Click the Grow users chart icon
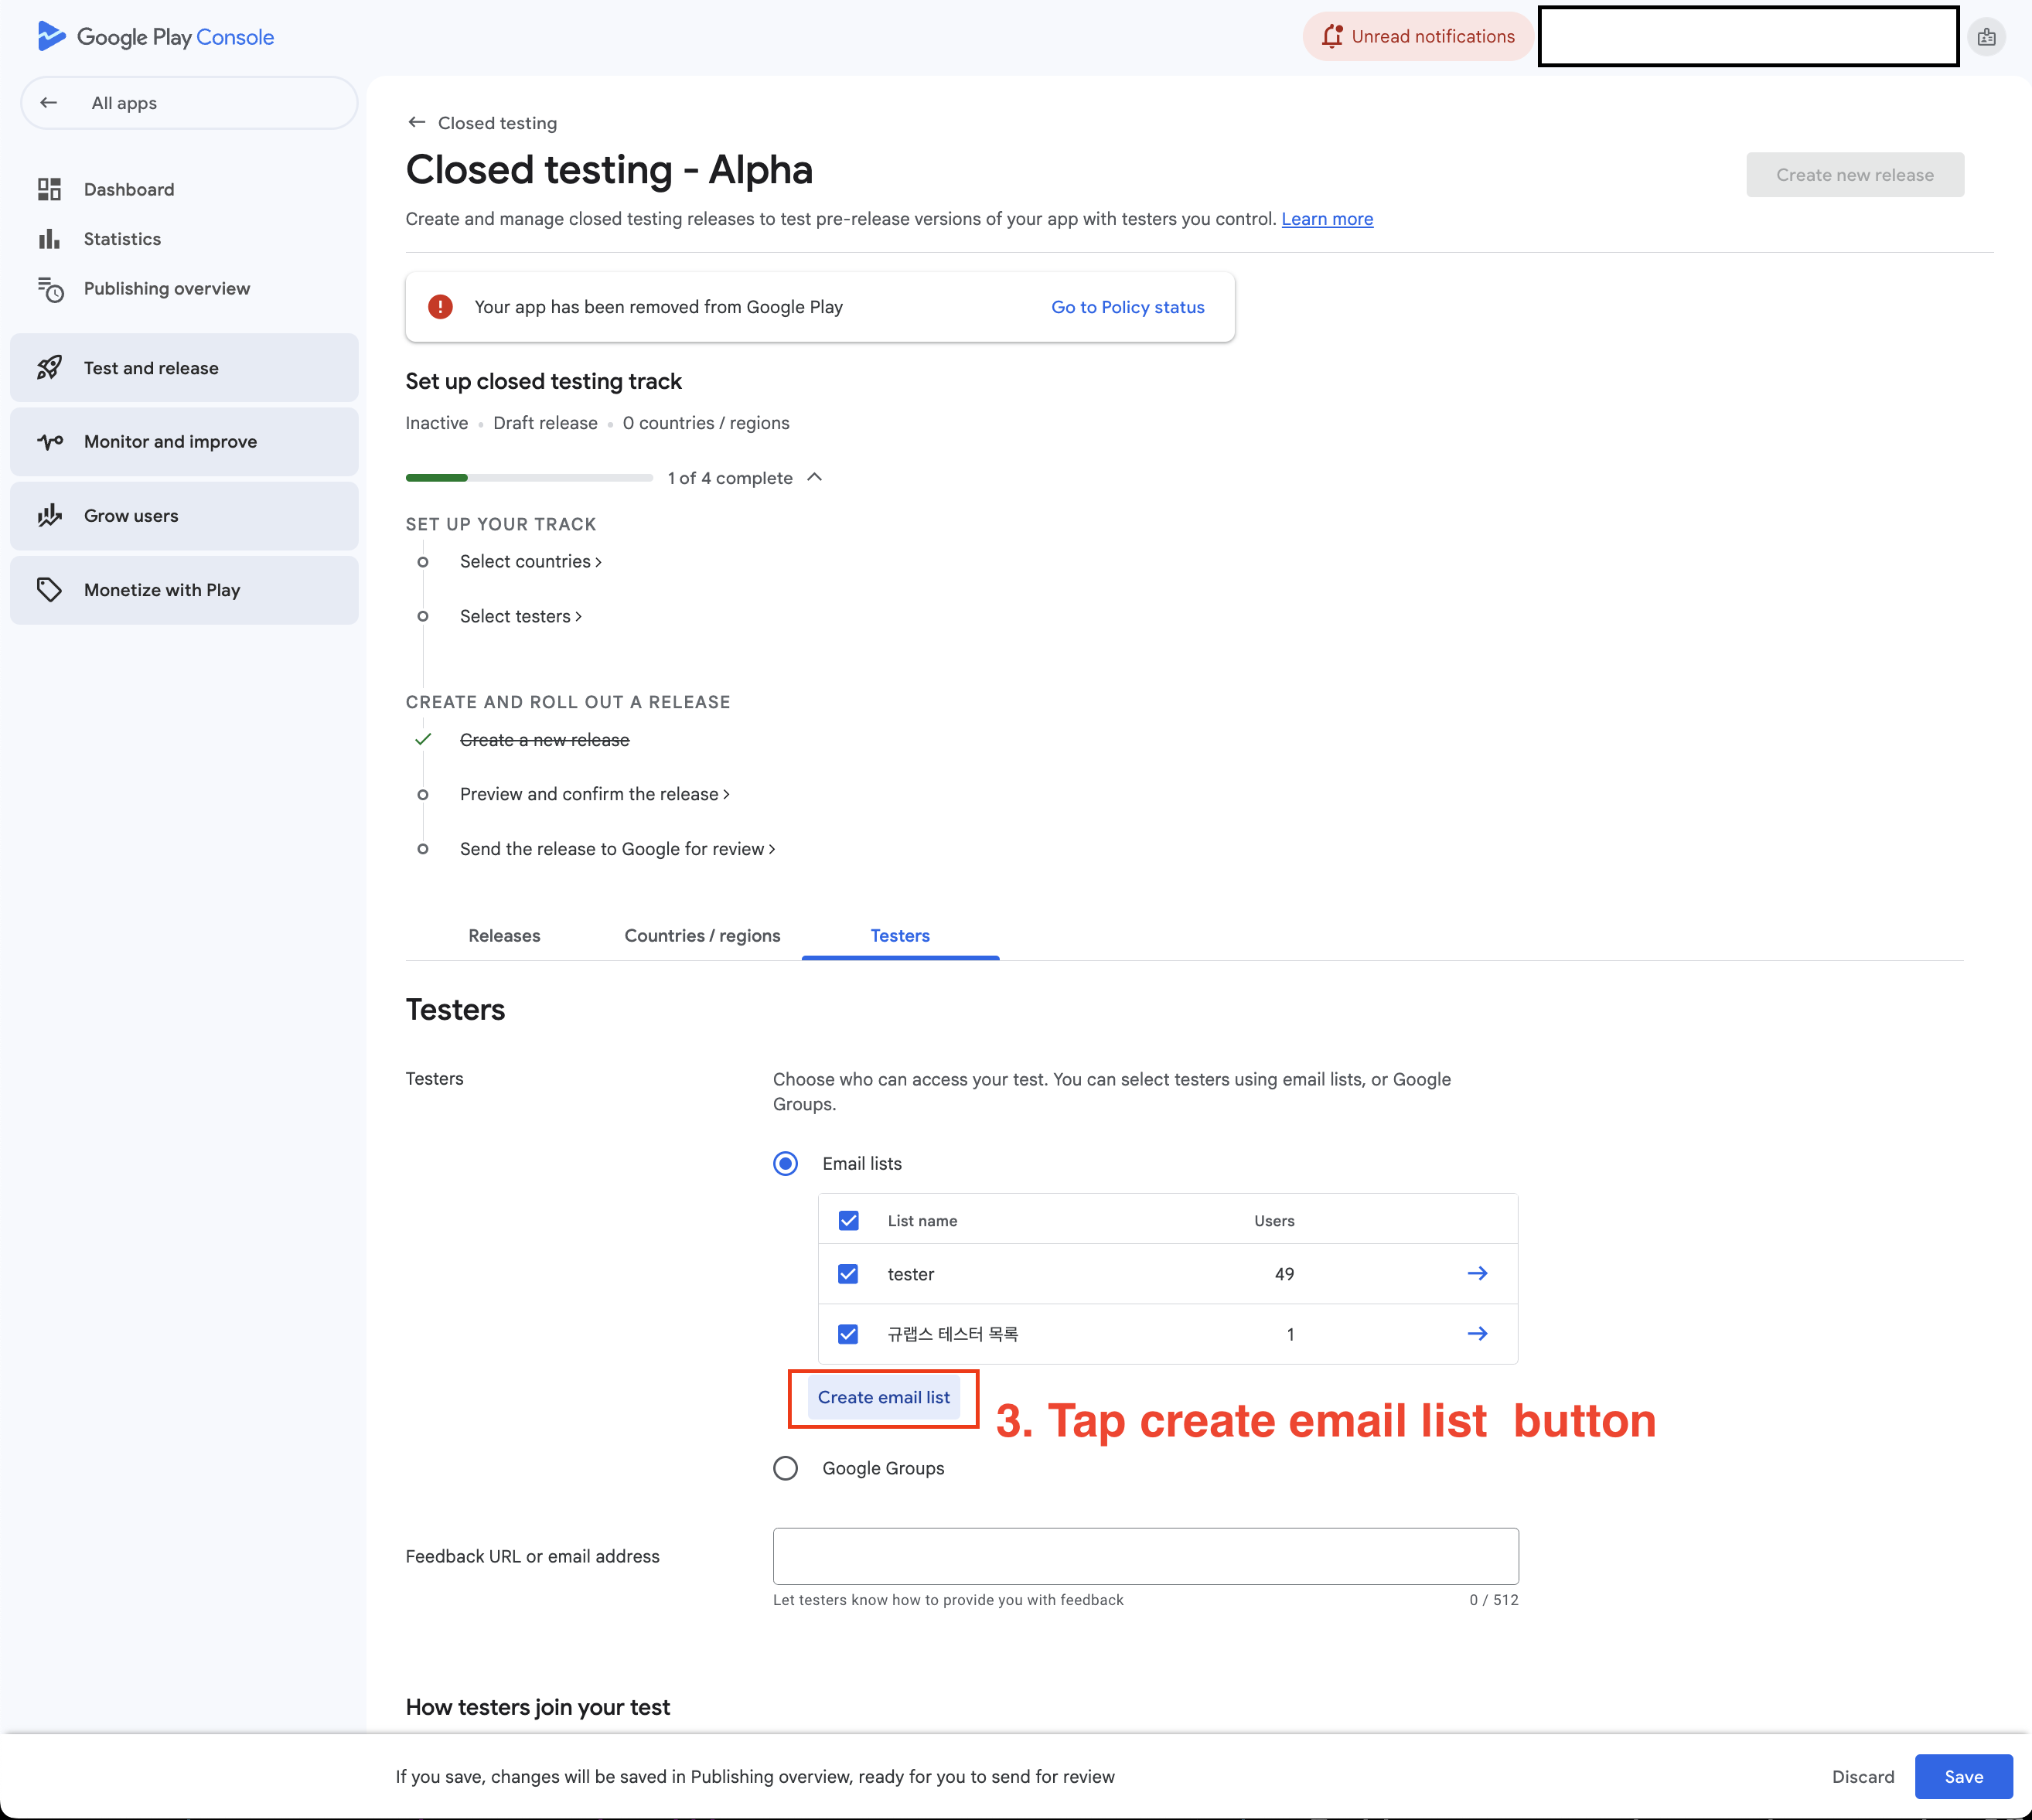 click(x=50, y=515)
